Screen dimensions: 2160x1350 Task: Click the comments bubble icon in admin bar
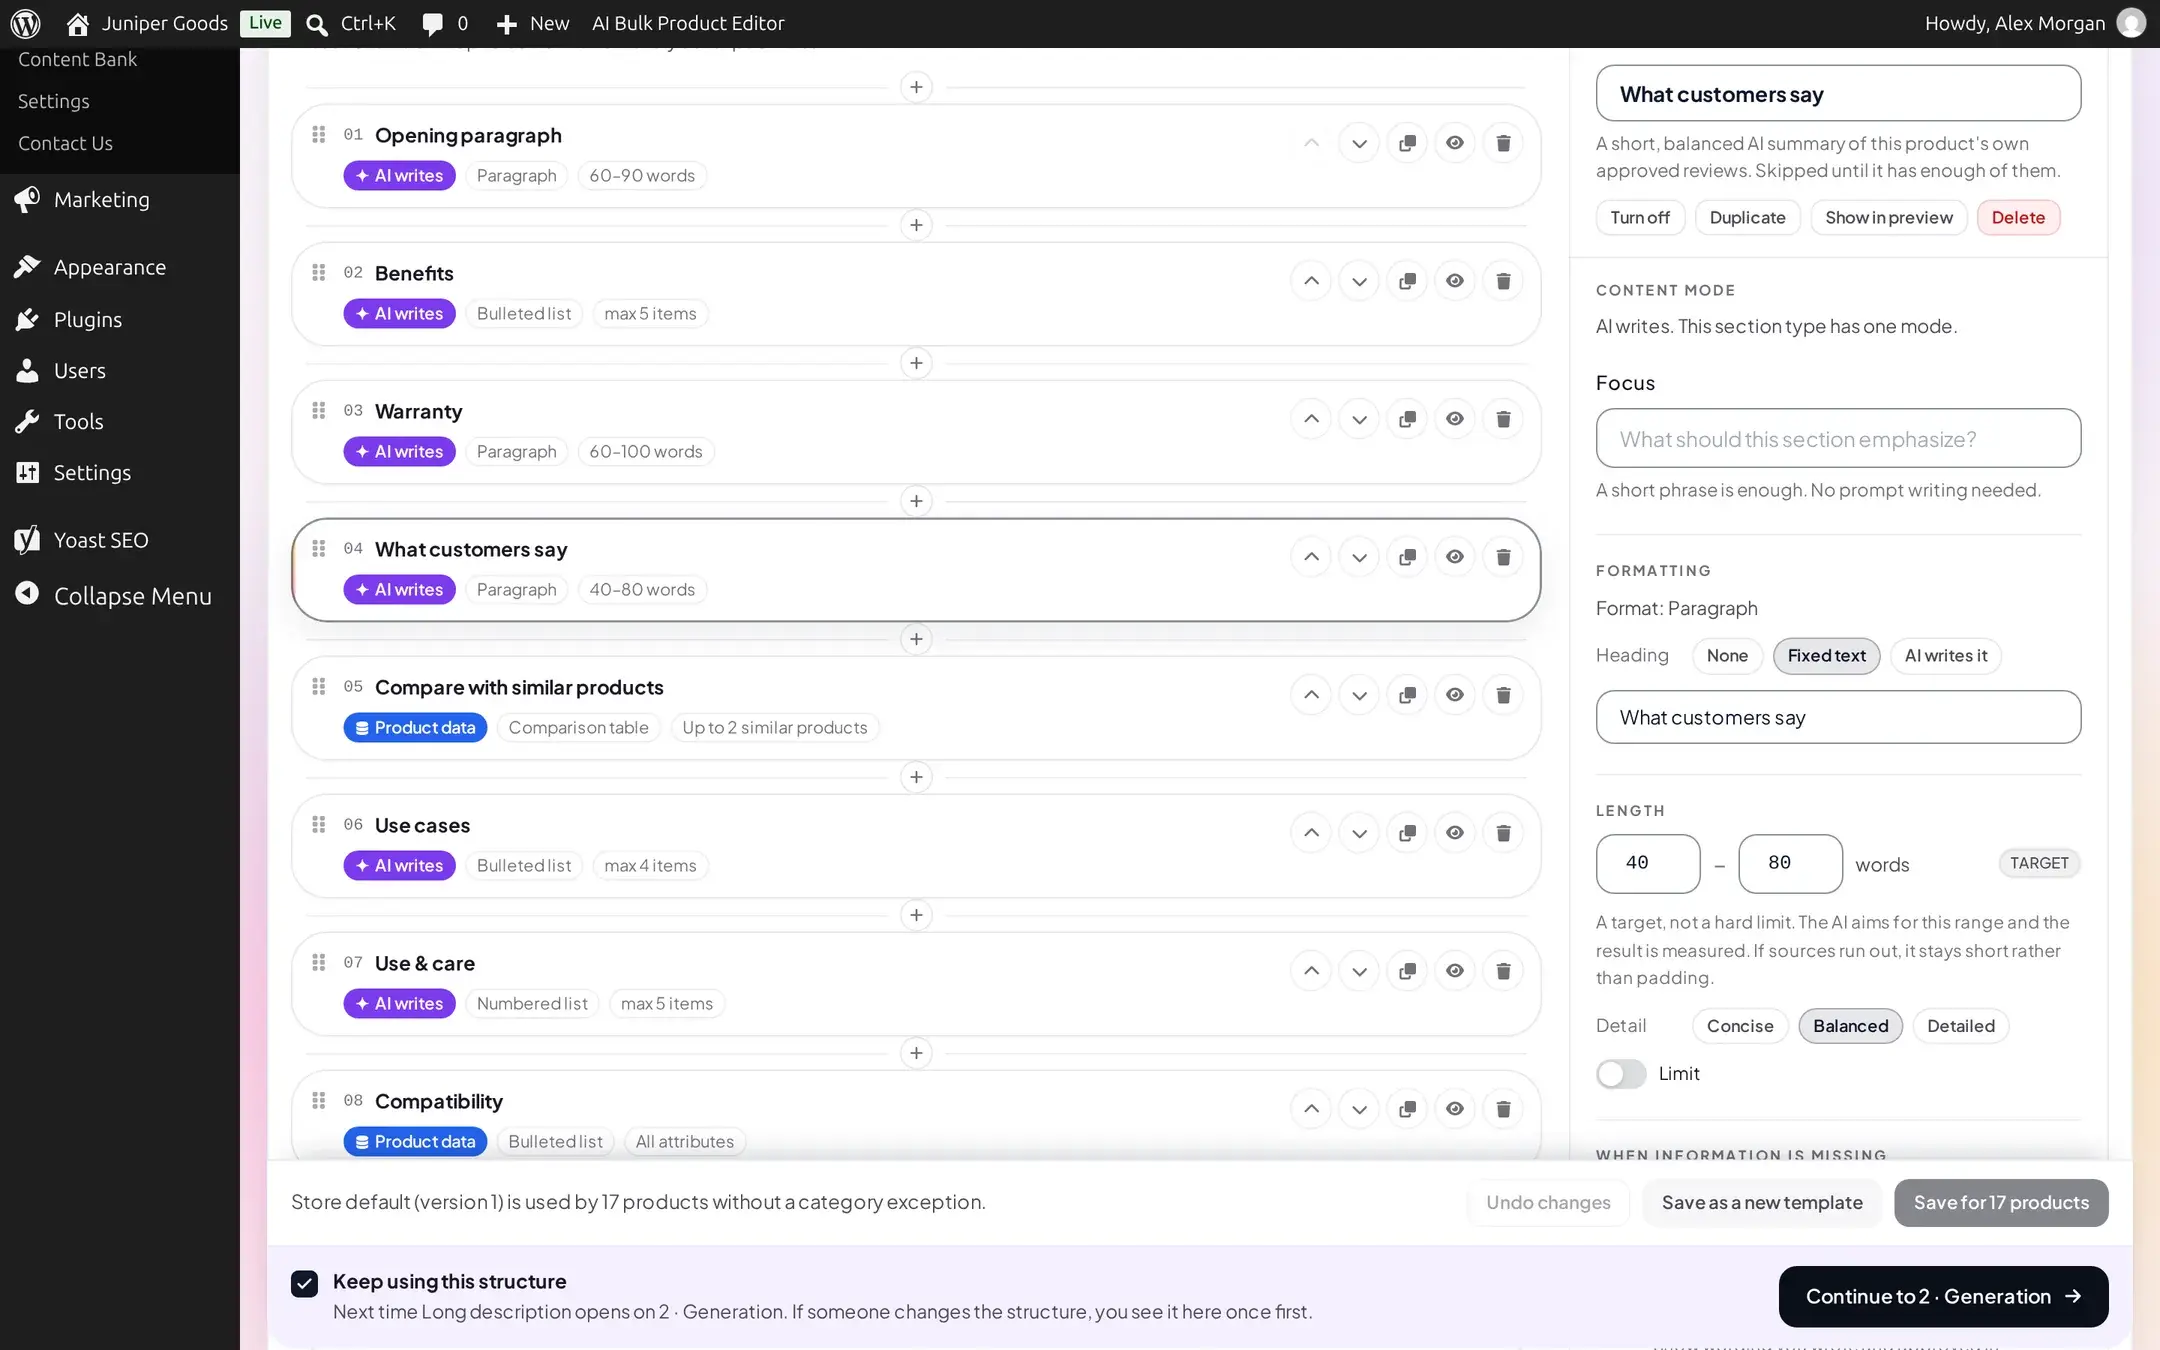click(432, 24)
